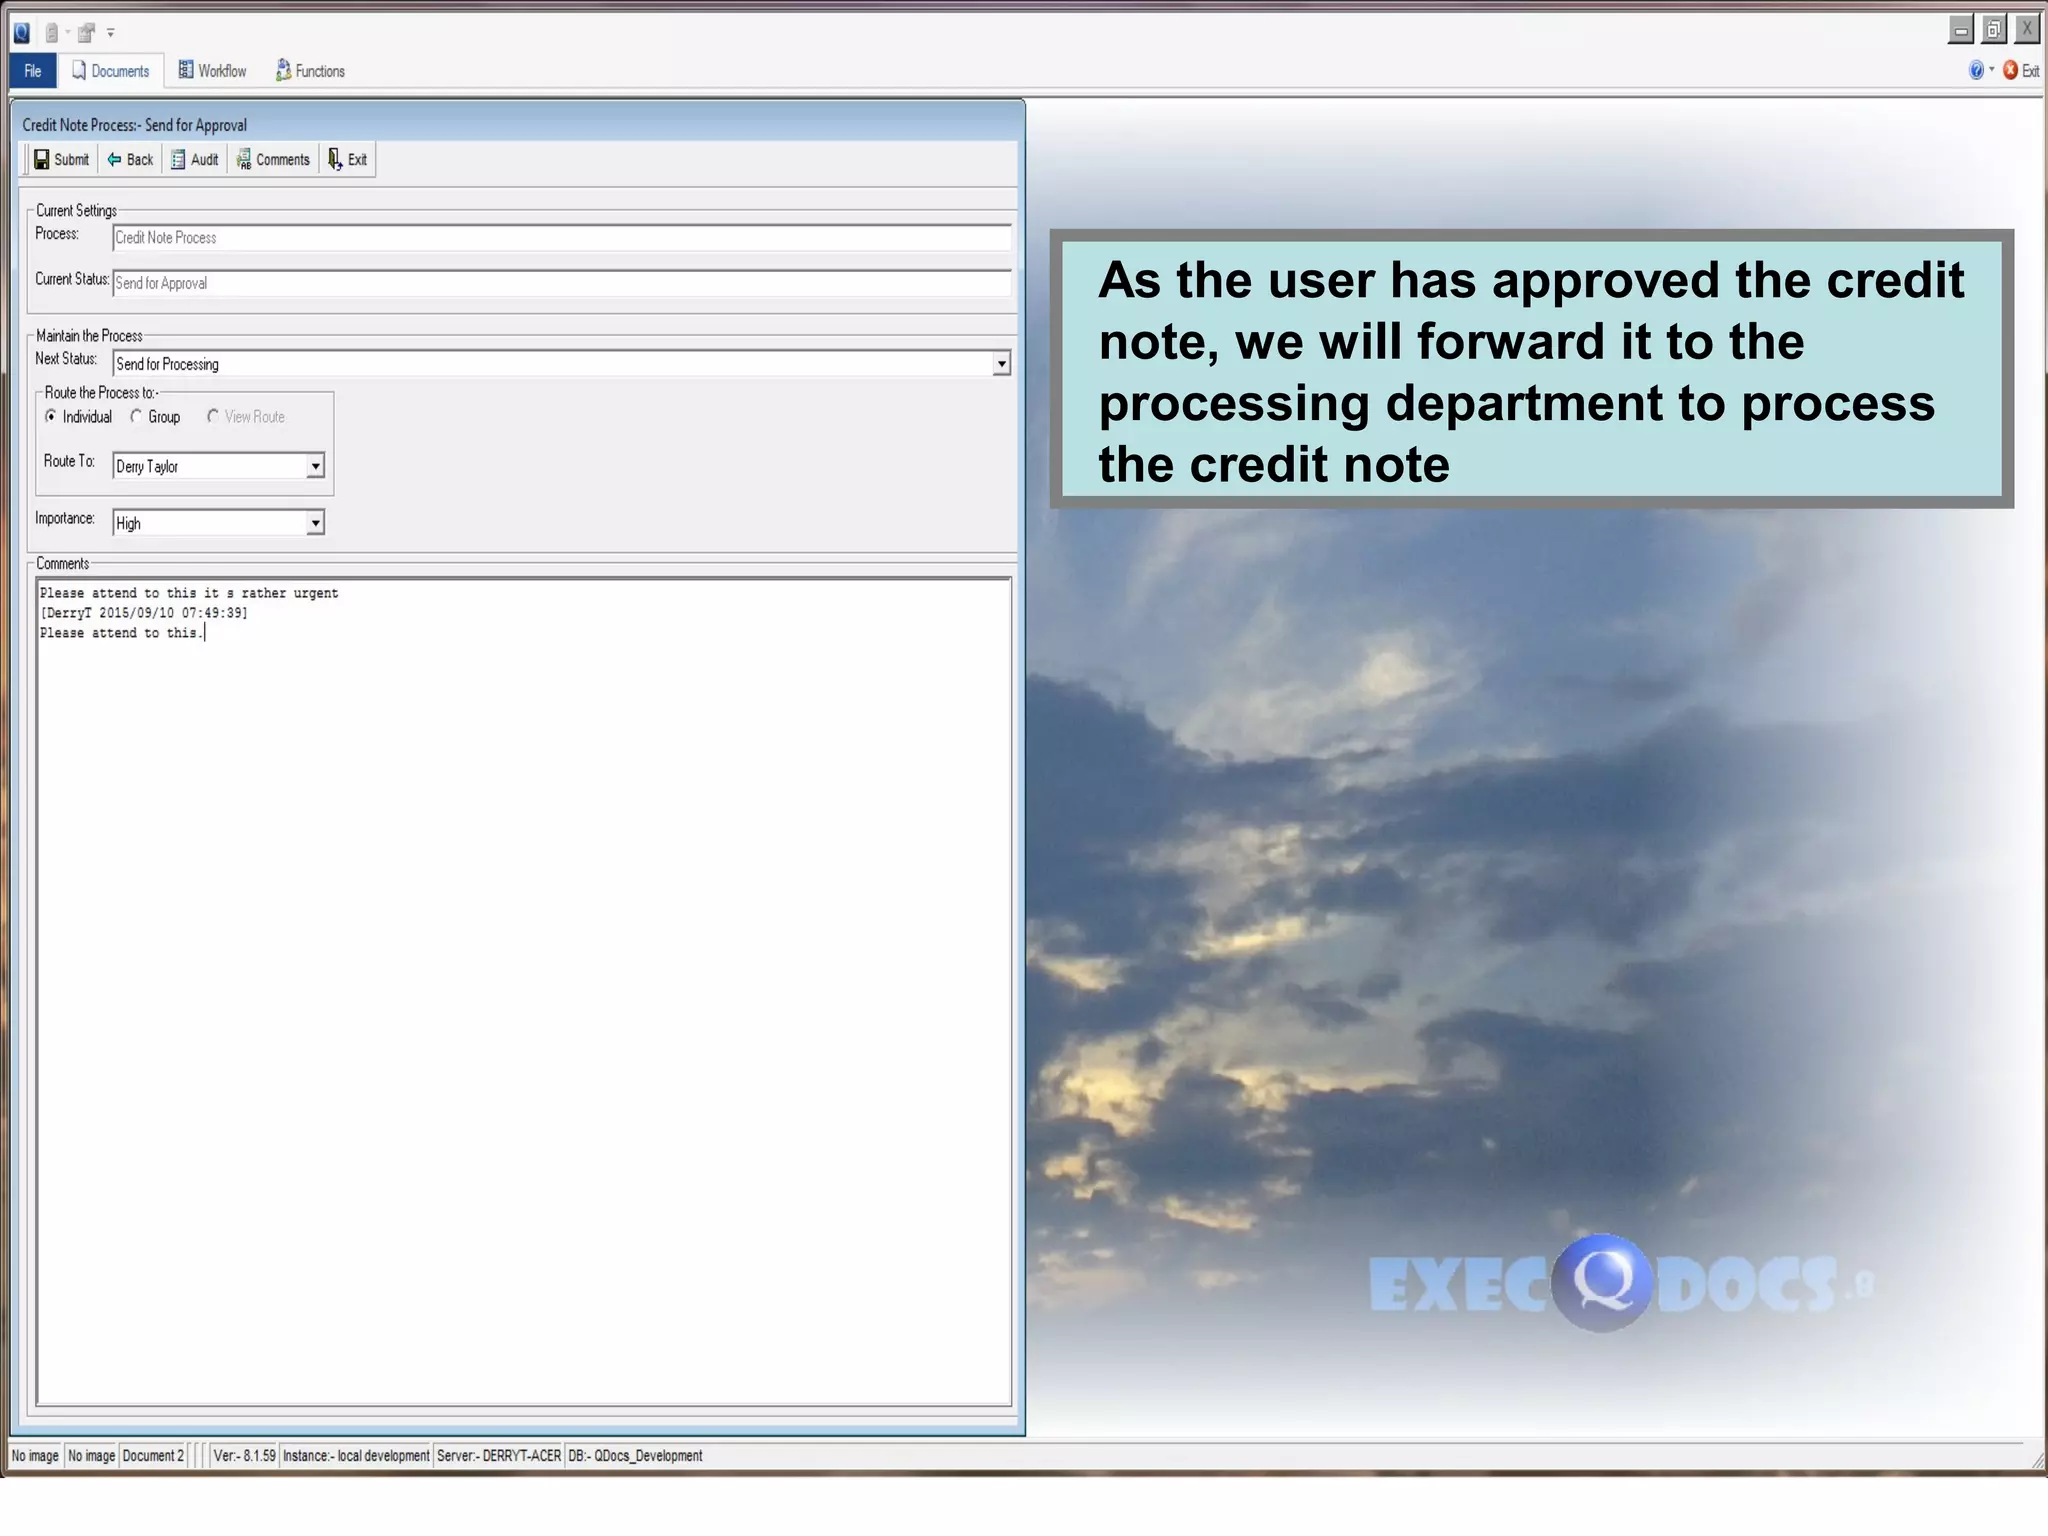Expand the Importance dropdown
The width and height of the screenshot is (2048, 1536).
(315, 523)
